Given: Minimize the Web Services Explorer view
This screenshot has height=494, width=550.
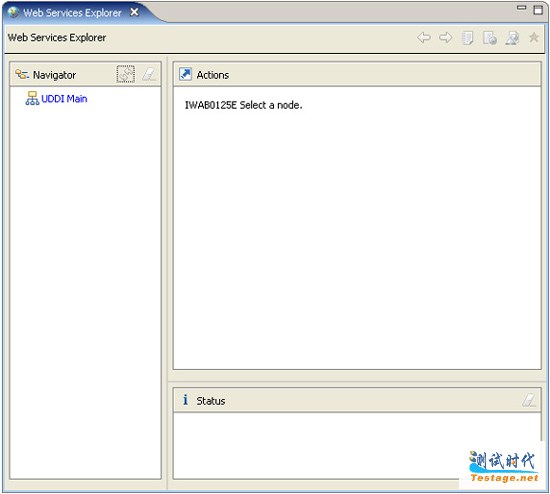Looking at the screenshot, I should [x=522, y=8].
